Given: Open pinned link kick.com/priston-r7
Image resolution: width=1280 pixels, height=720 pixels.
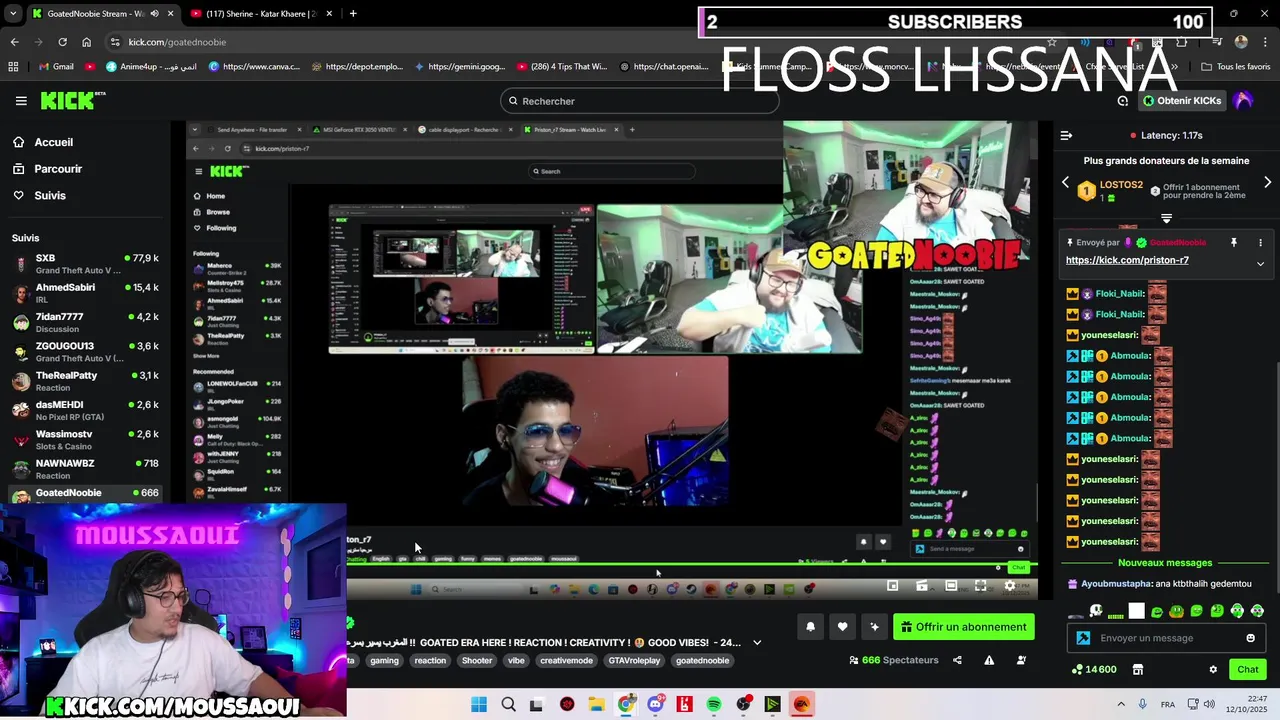Looking at the screenshot, I should tap(1127, 260).
